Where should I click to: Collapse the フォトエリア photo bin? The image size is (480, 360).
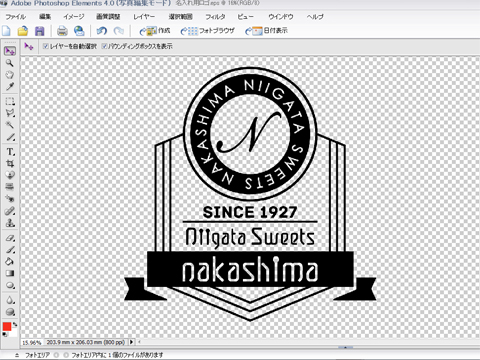click(x=17, y=355)
